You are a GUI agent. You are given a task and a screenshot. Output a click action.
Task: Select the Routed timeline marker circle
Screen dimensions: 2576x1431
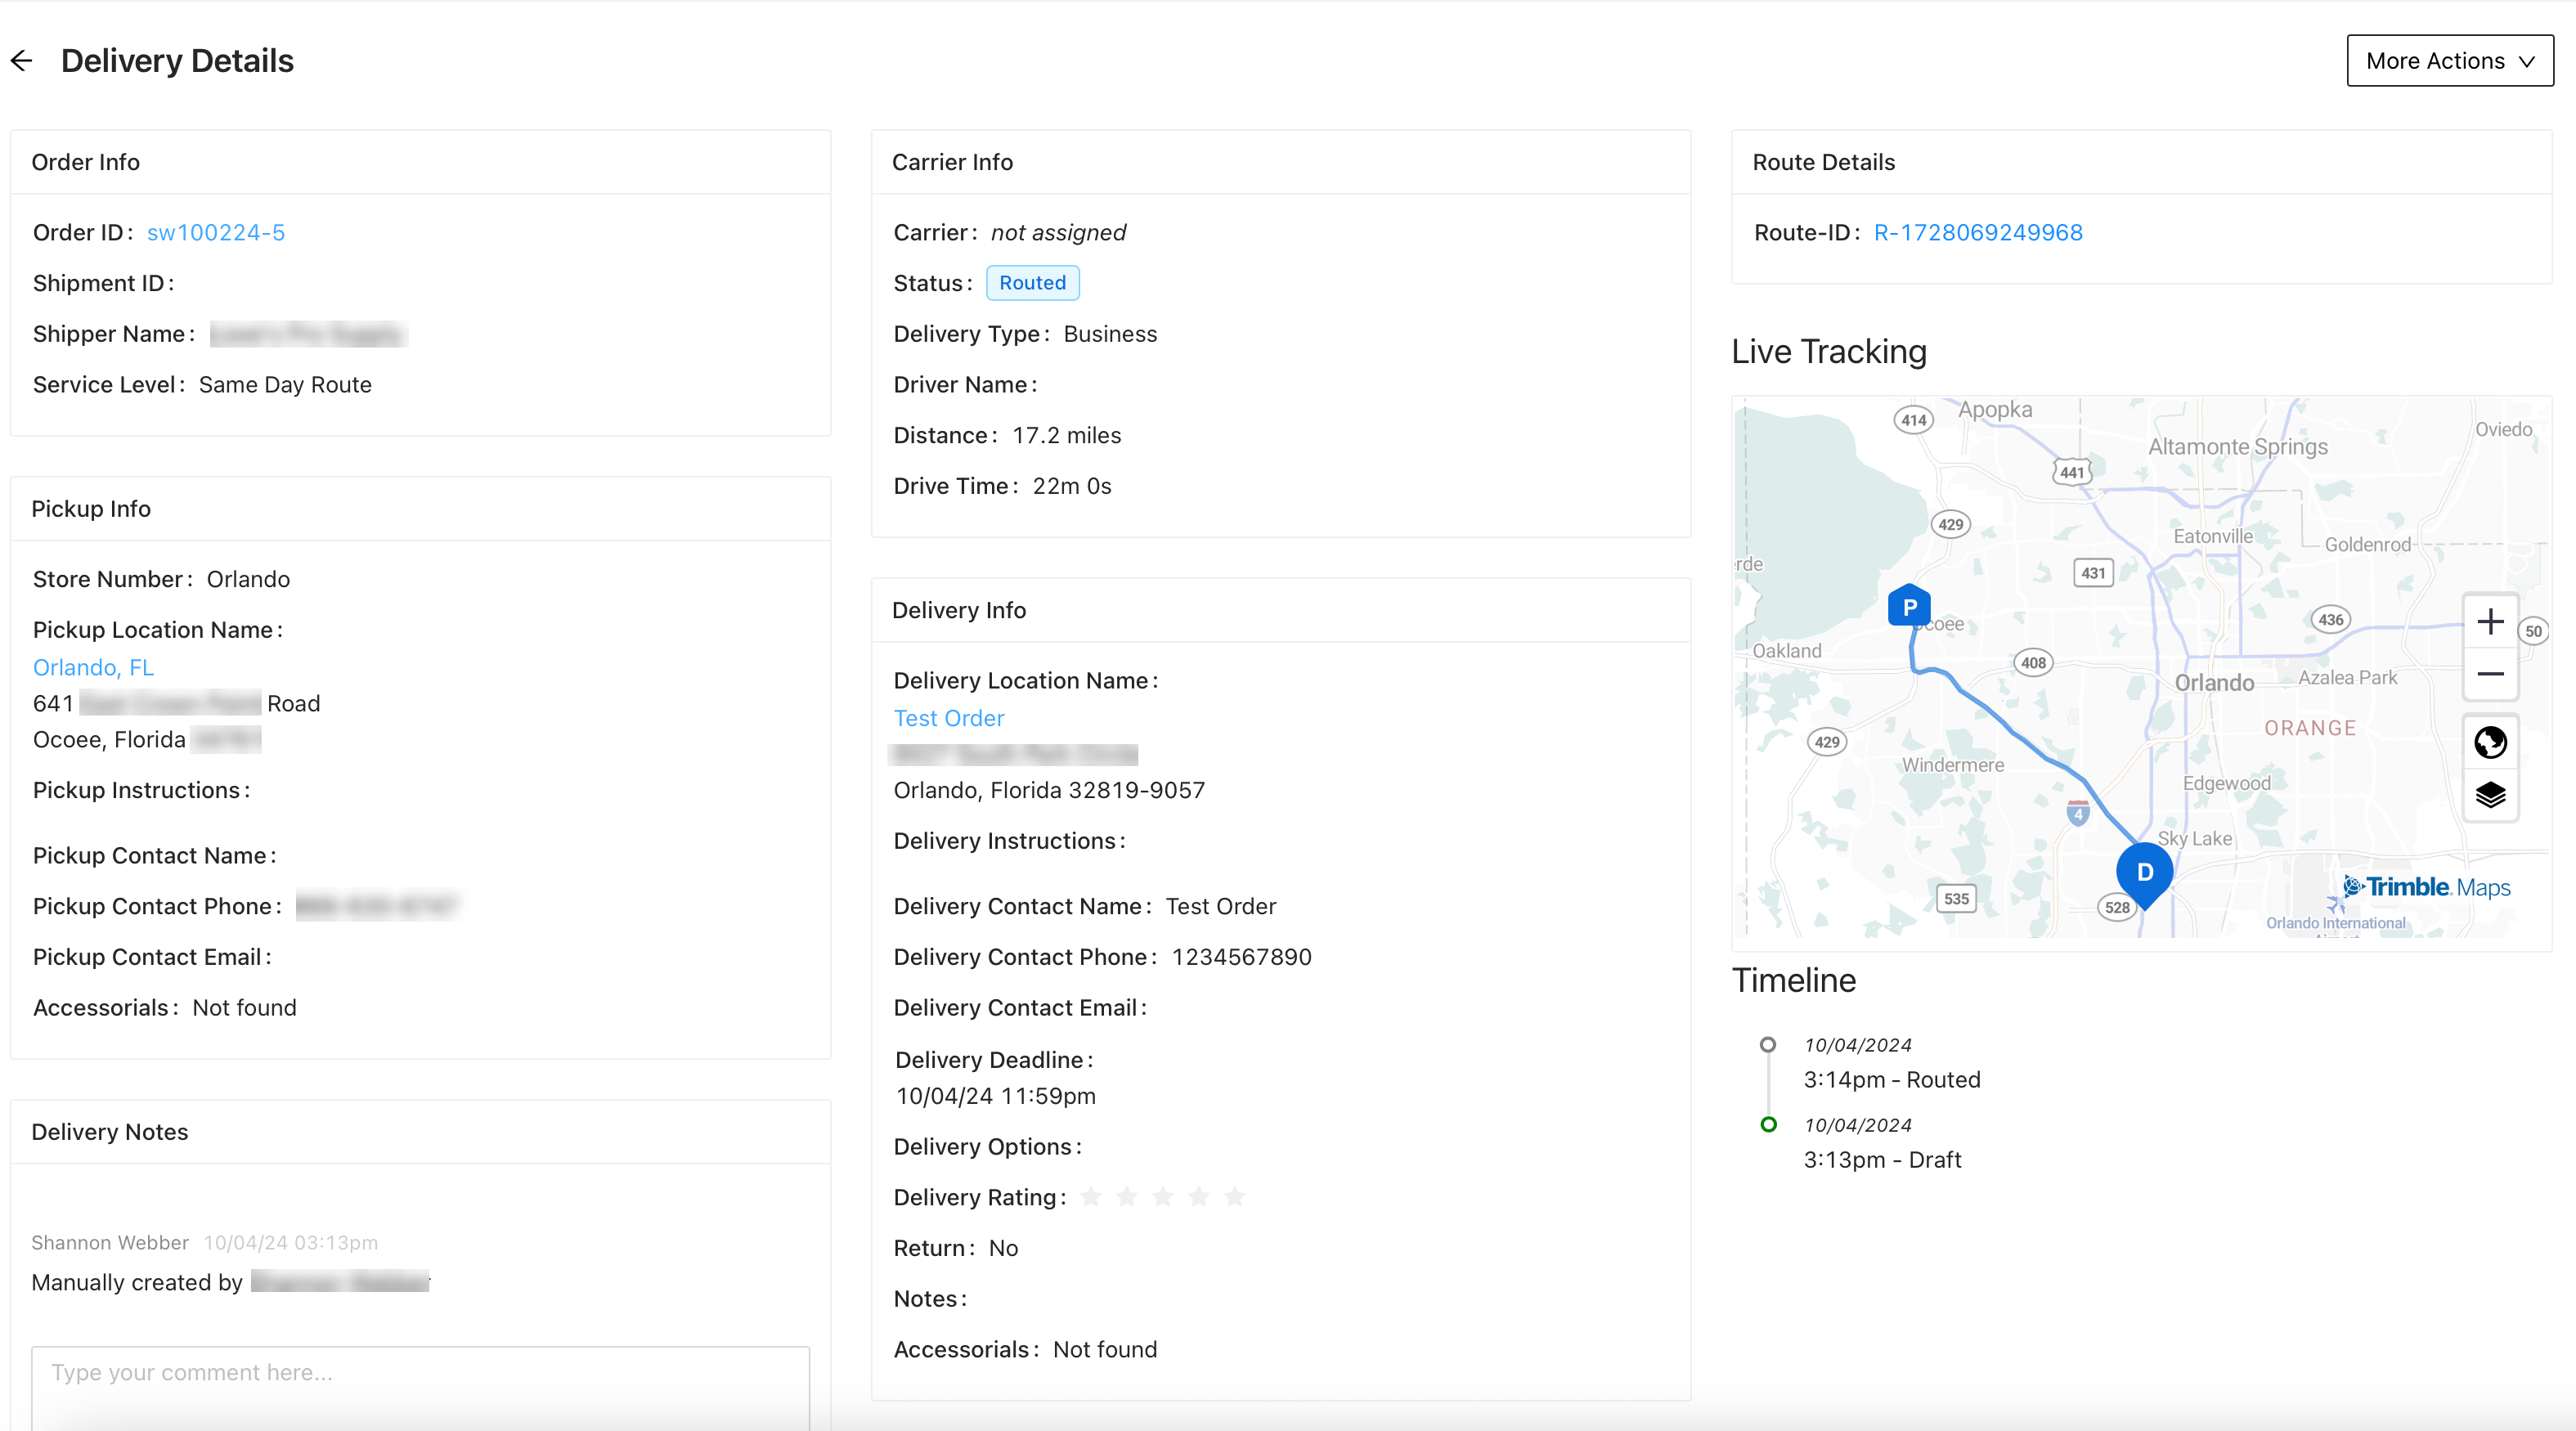(x=1768, y=1045)
